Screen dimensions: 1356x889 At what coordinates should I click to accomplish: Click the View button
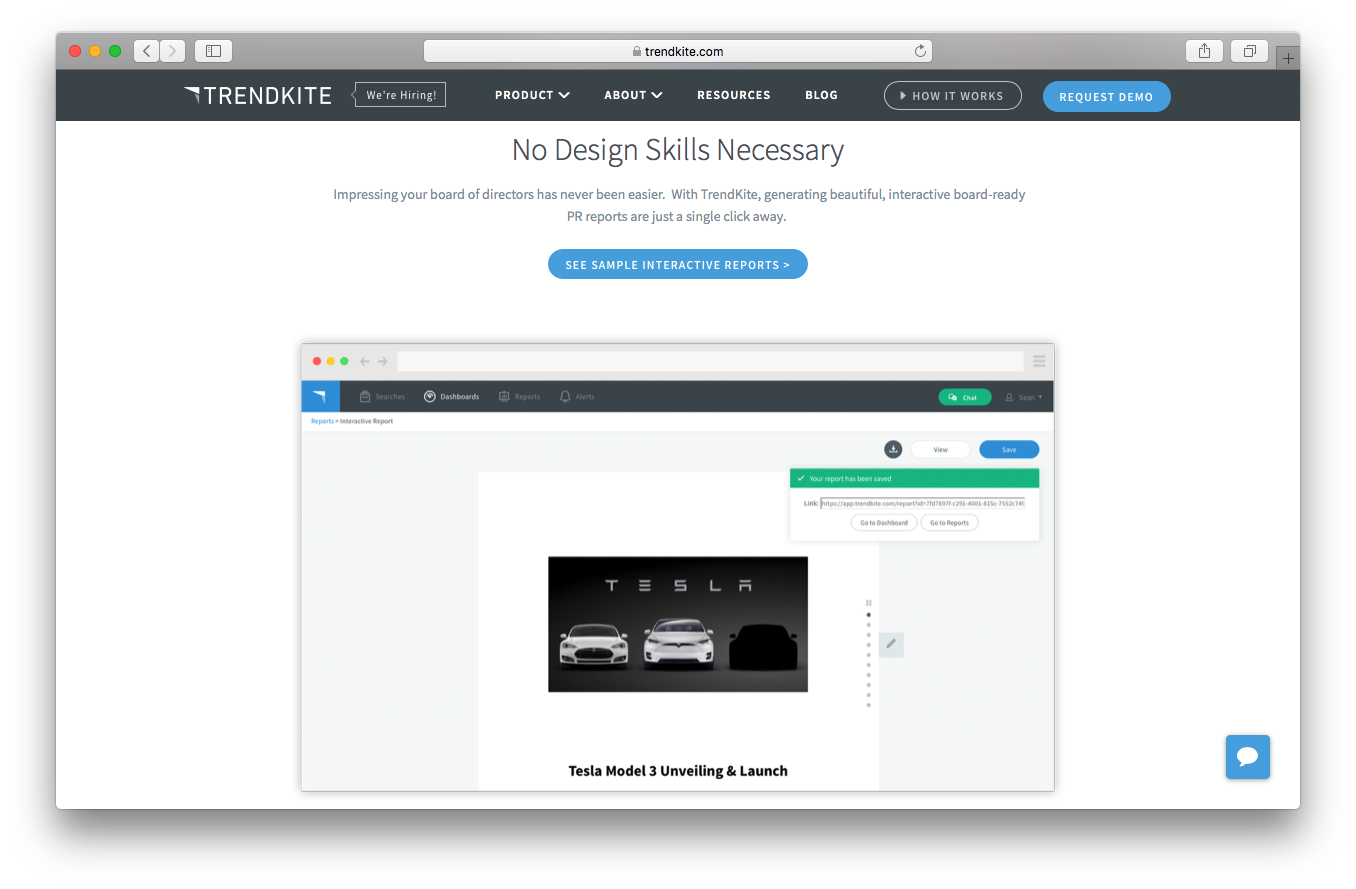click(940, 450)
